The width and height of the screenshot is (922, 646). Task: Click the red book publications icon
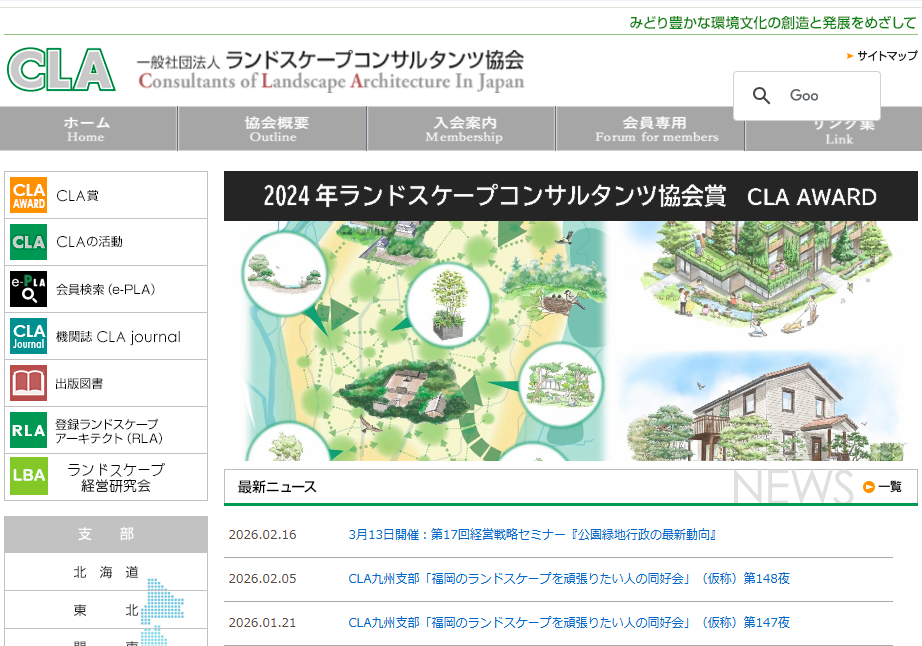click(29, 383)
